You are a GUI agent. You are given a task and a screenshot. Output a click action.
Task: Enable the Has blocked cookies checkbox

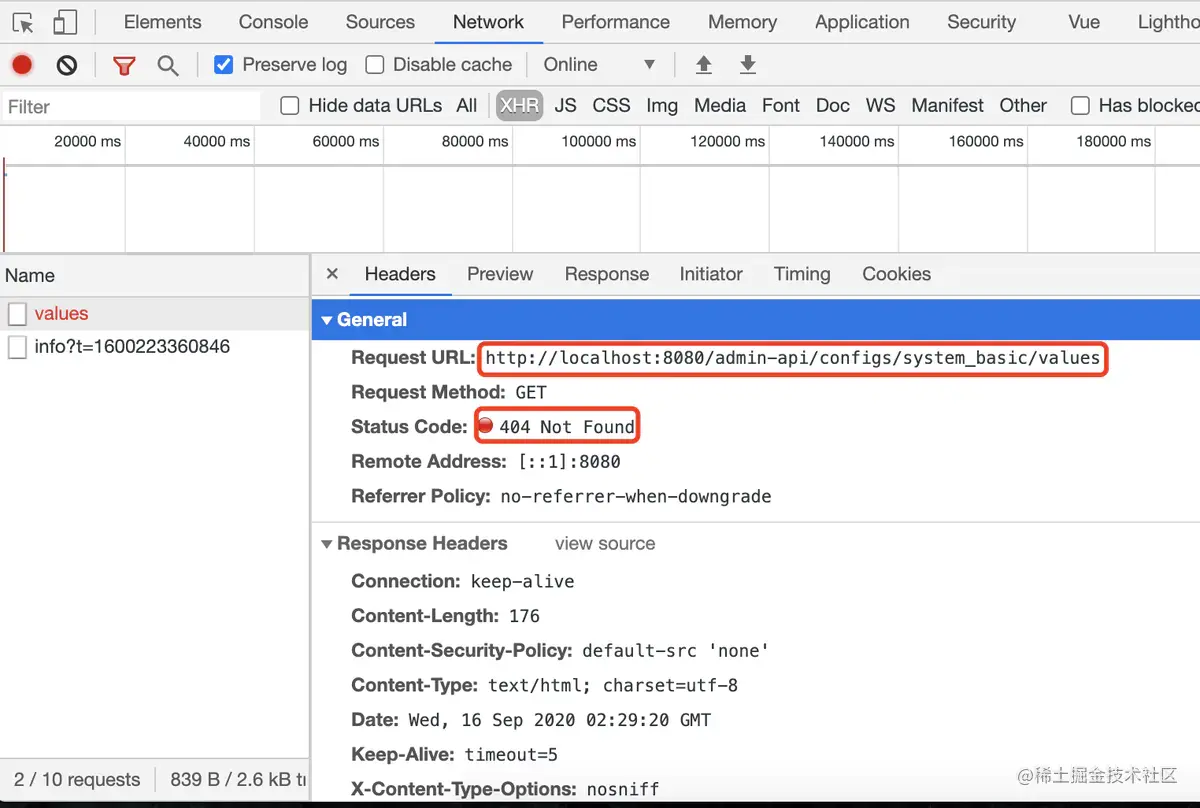tap(1080, 106)
